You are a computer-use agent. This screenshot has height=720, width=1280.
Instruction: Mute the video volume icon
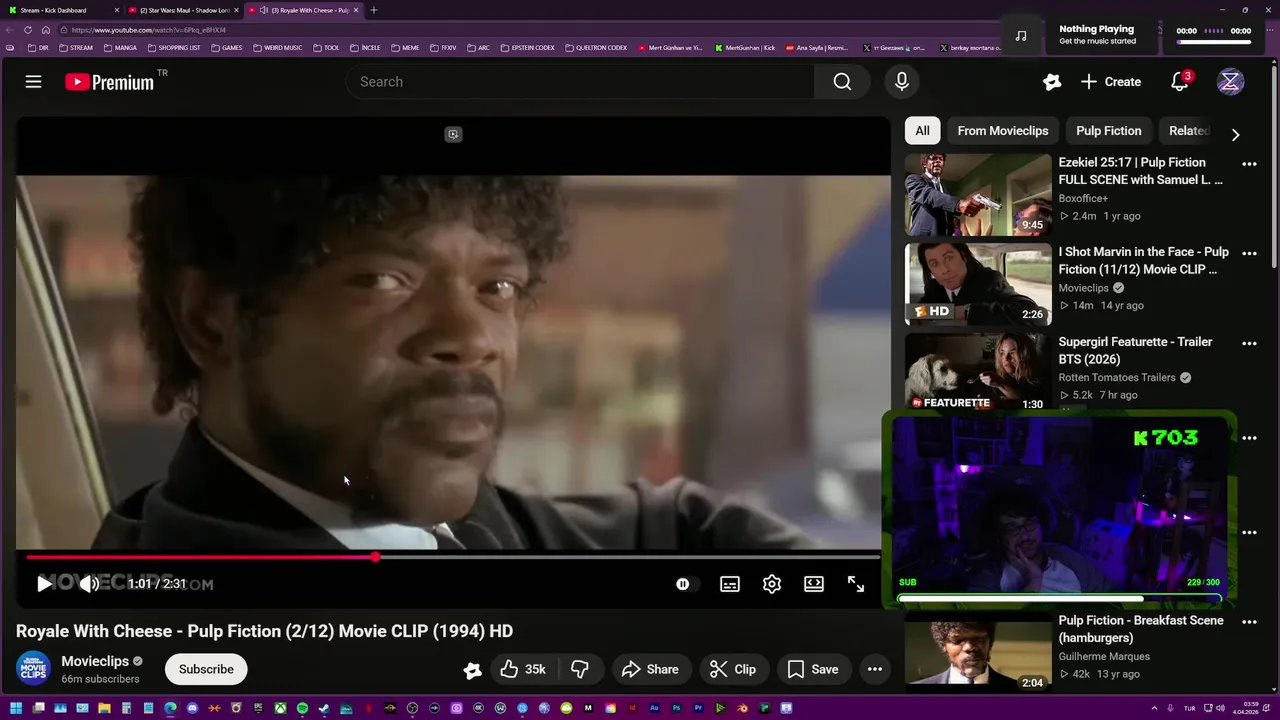(89, 584)
